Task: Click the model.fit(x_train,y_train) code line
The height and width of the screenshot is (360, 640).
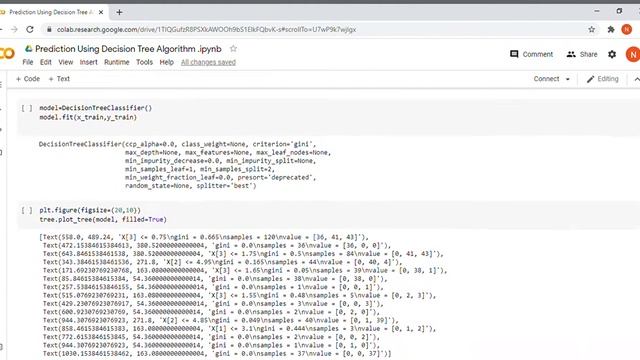Action: pos(88,117)
